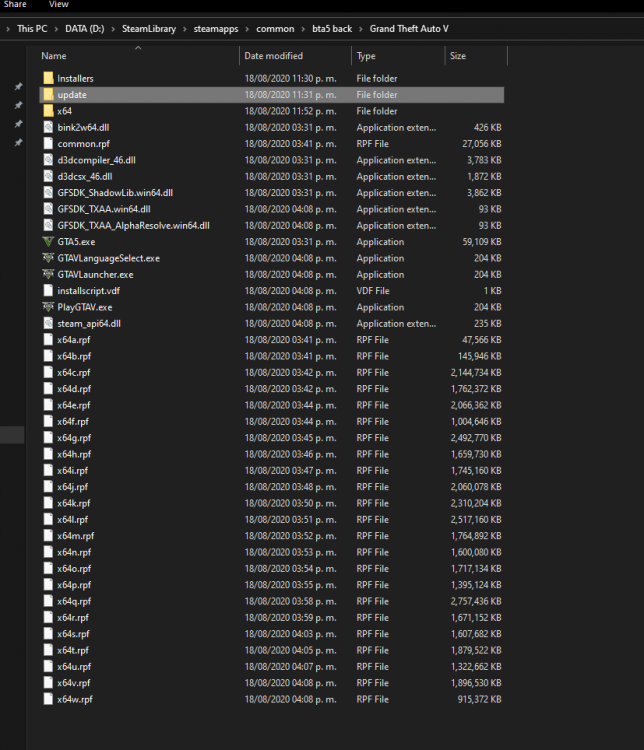The image size is (644, 750).
Task: Click the x64m.rpf file icon
Action: point(48,536)
